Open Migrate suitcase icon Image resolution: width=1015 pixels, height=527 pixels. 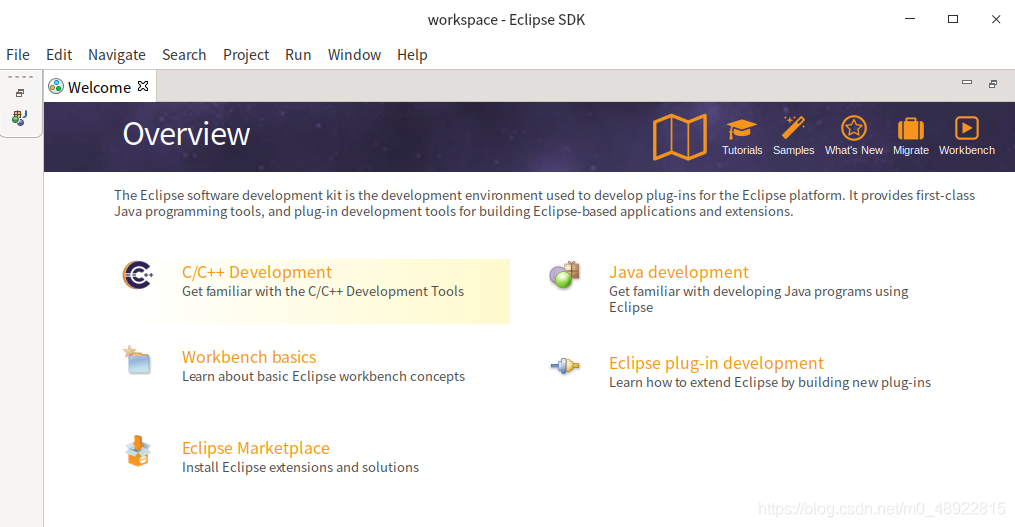[x=910, y=128]
